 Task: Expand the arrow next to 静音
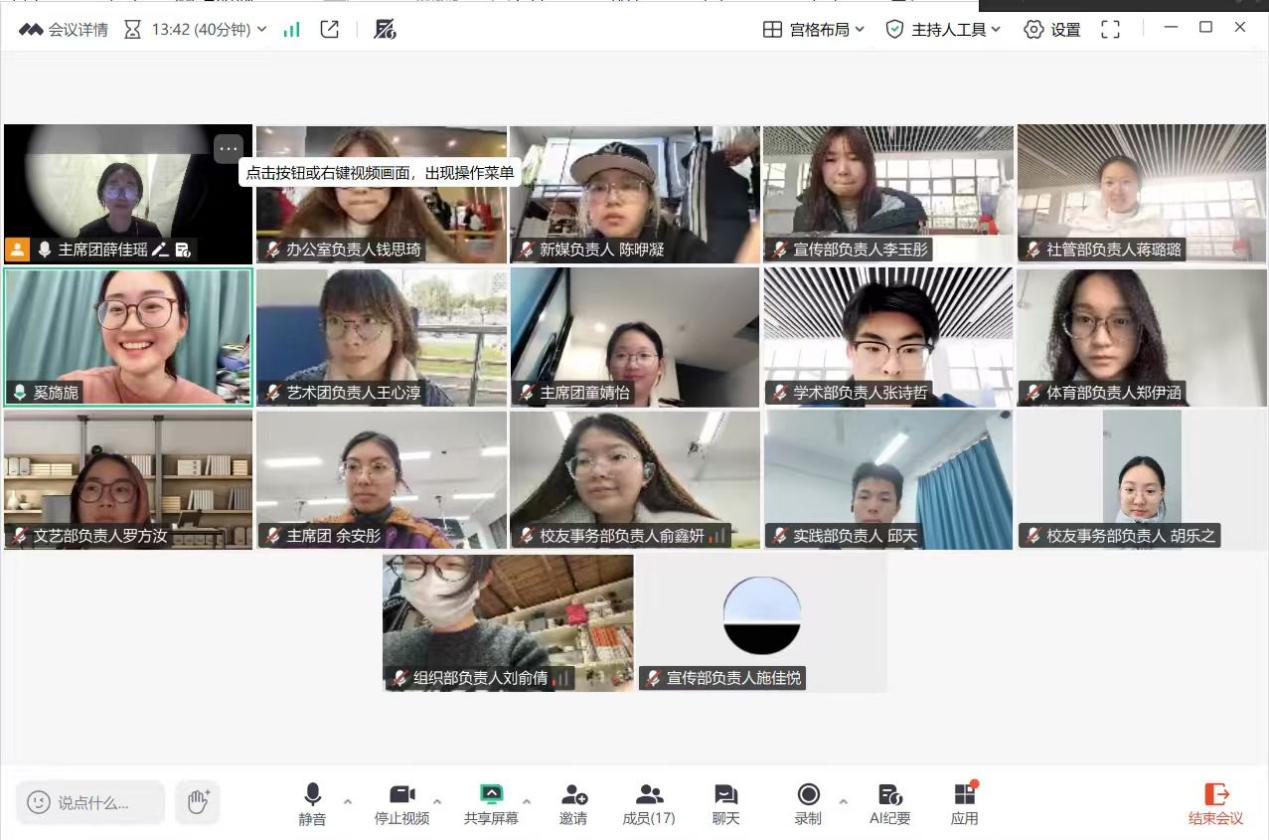pos(348,802)
